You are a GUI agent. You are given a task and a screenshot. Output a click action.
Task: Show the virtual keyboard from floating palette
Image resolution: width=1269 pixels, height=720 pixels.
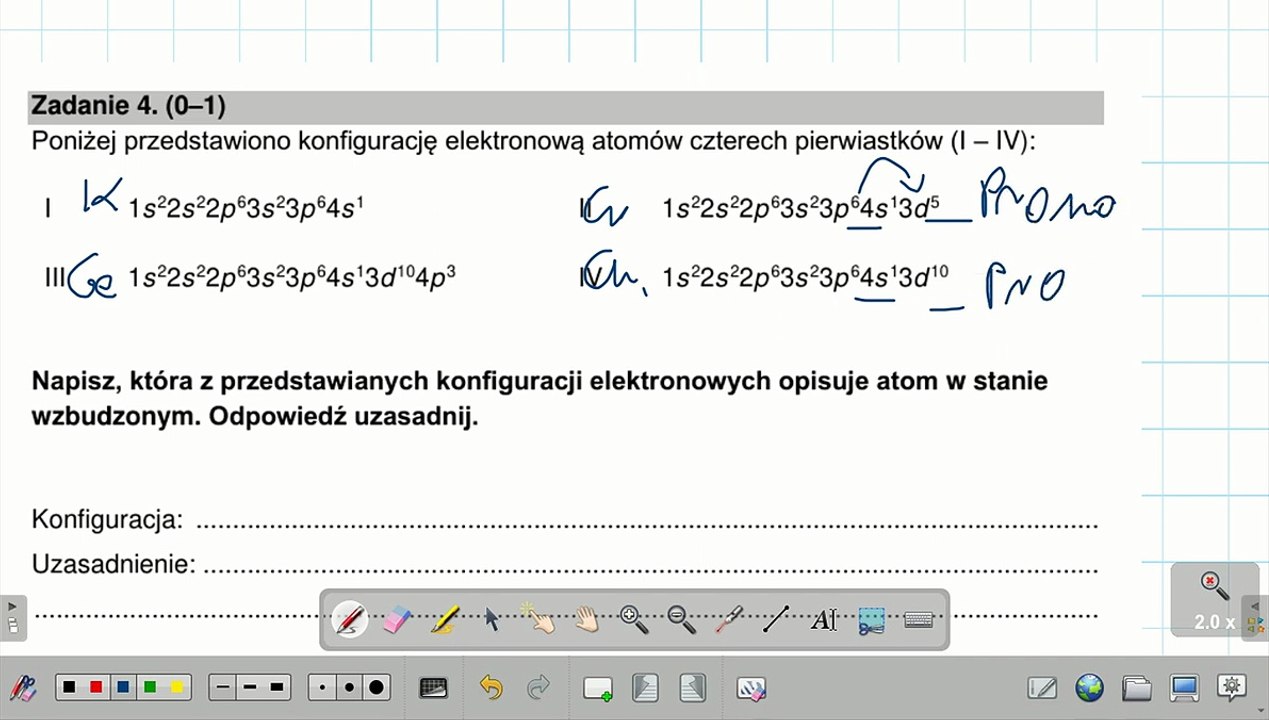(x=918, y=620)
